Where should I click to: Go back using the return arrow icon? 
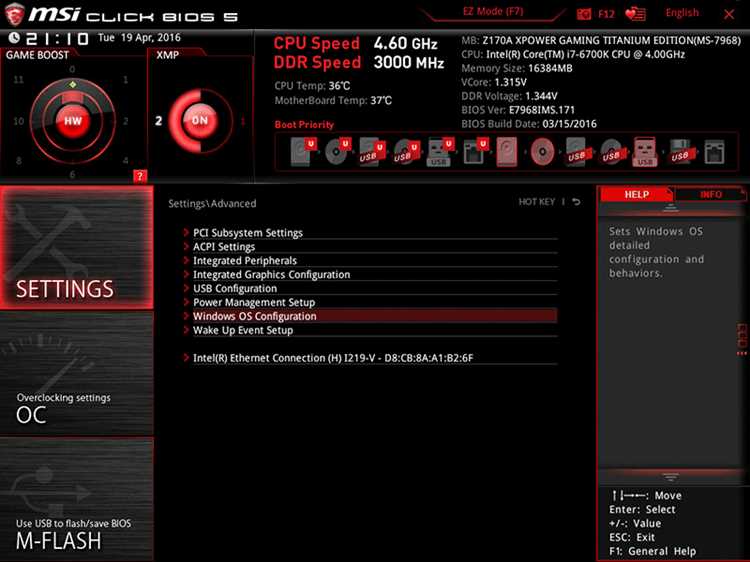(576, 202)
